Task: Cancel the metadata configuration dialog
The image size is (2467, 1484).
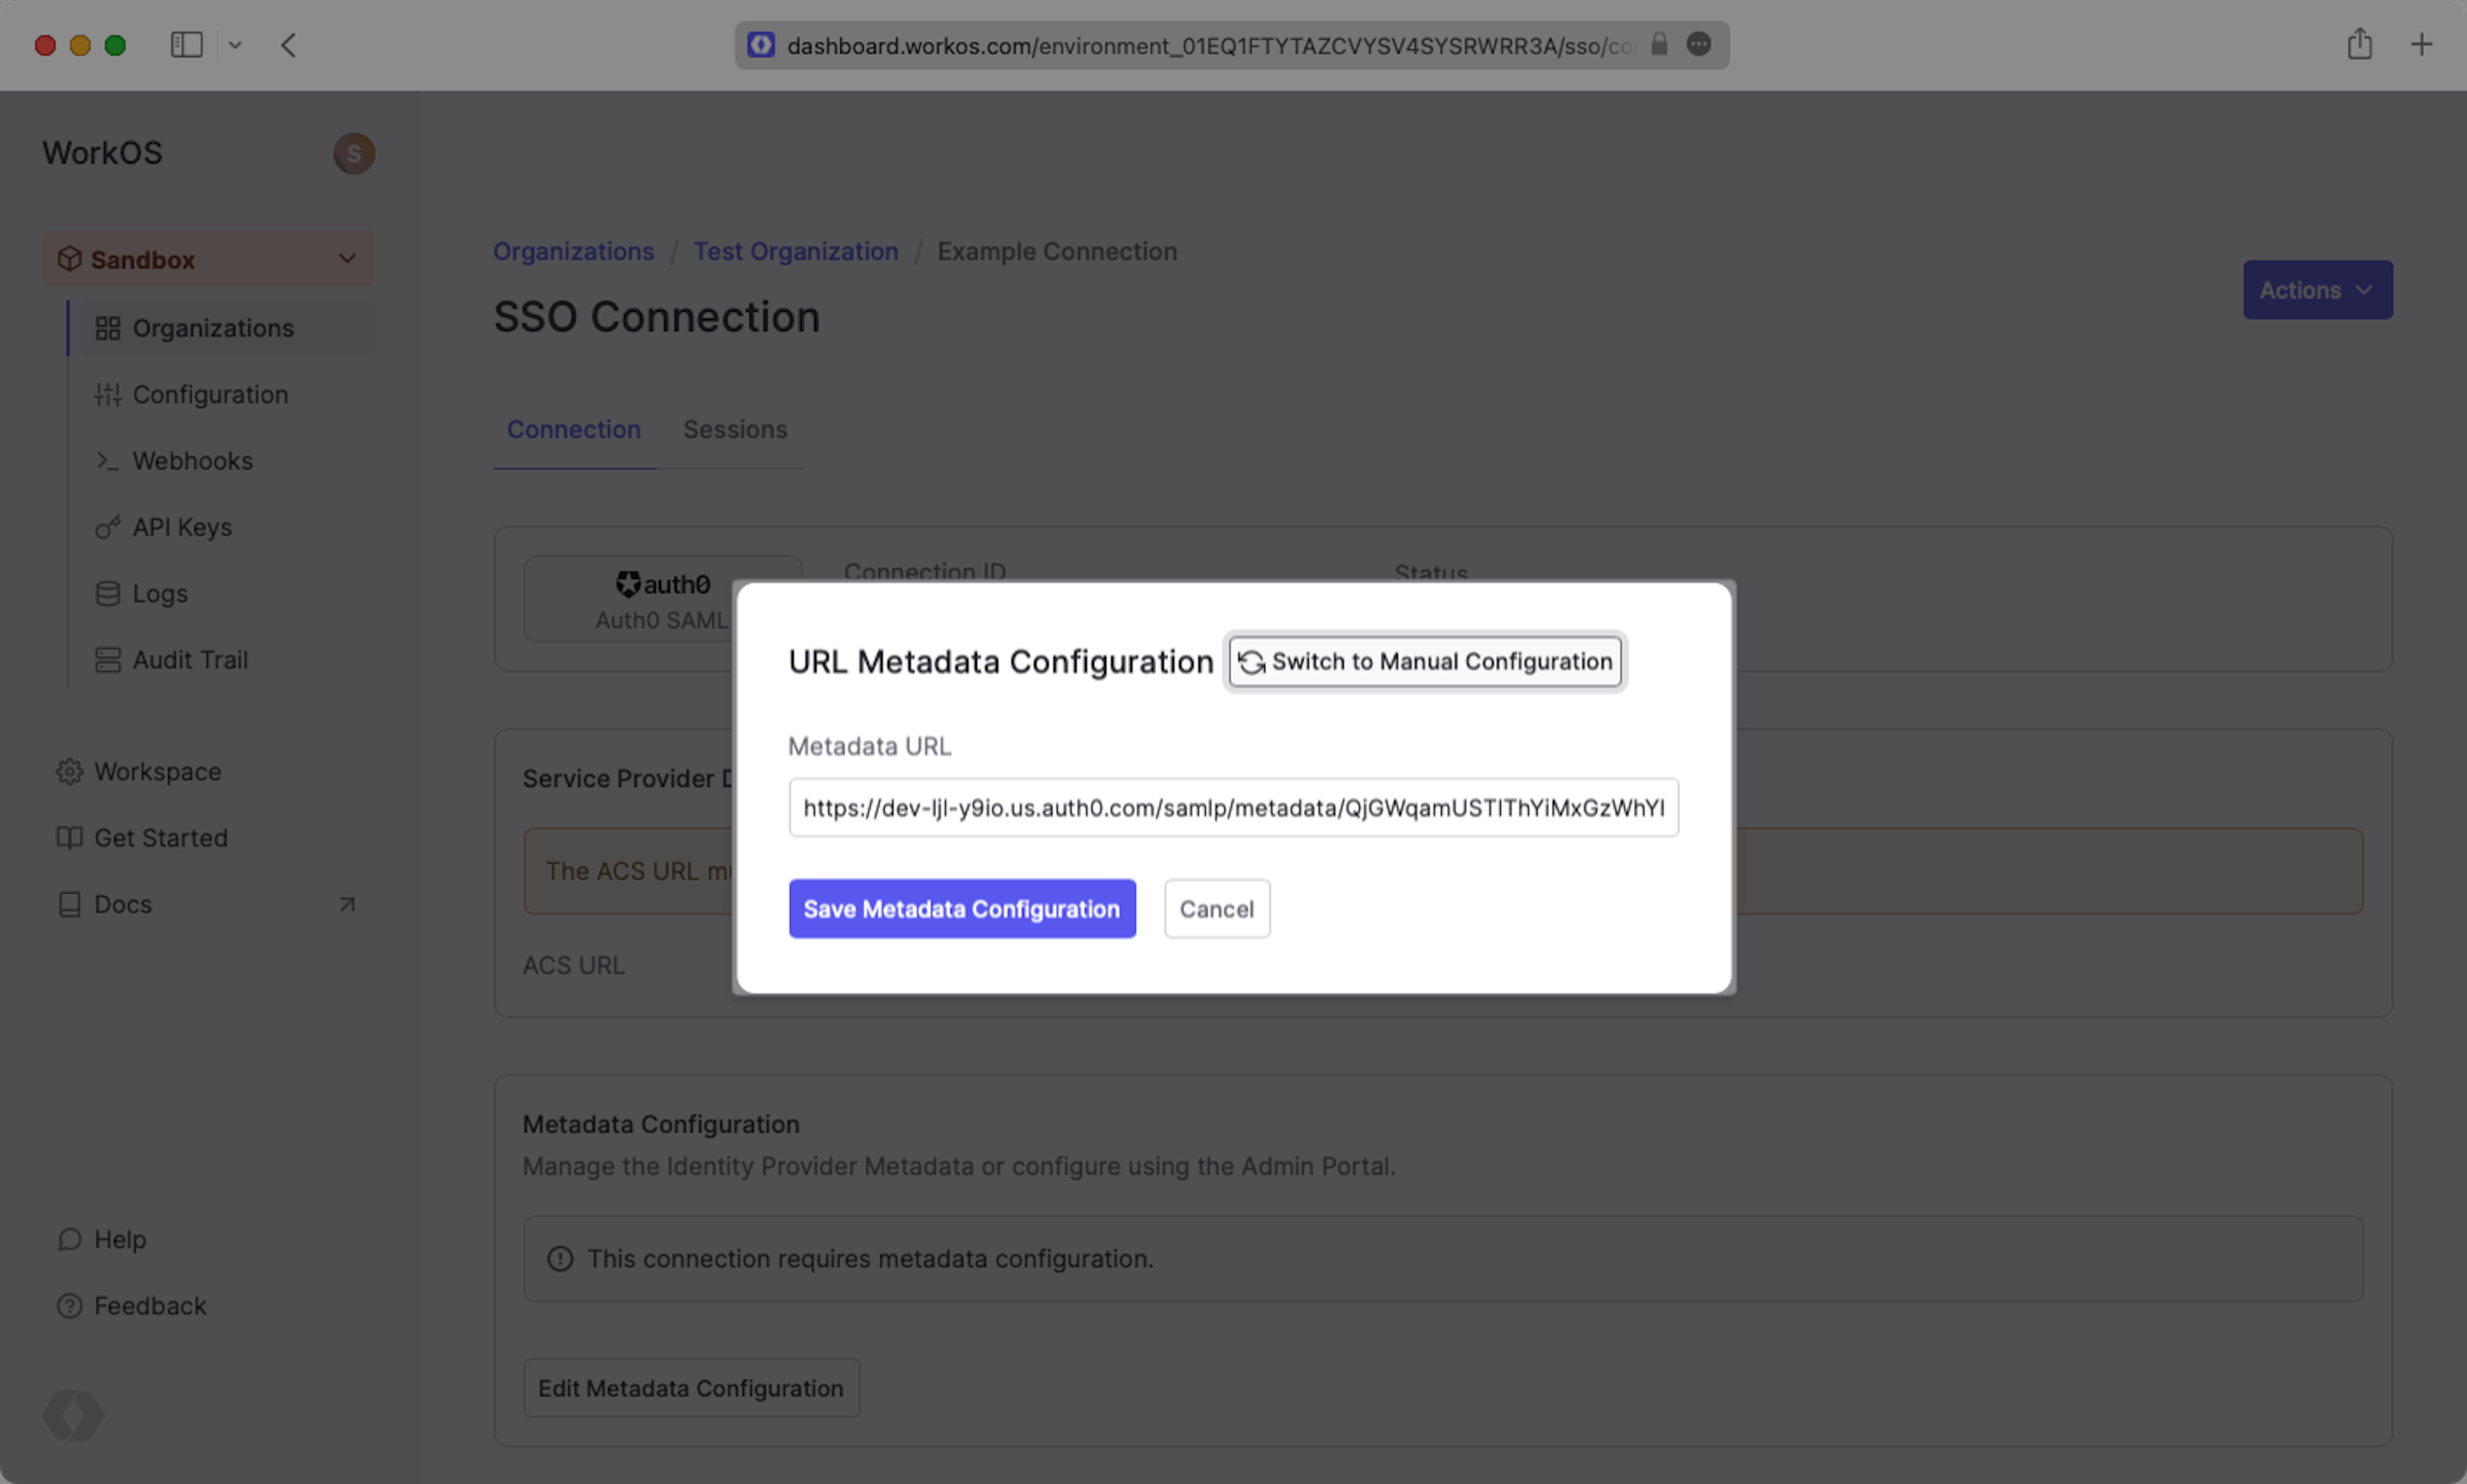Action: (1216, 909)
